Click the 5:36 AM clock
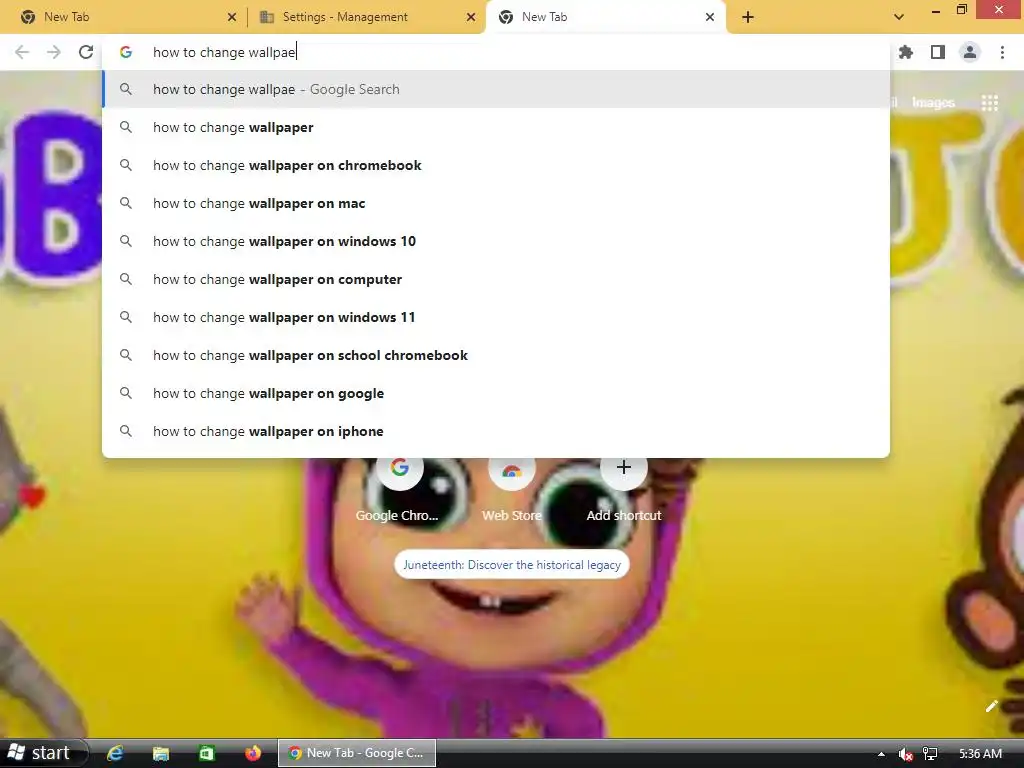Screen dimensions: 1024x768 click(980, 754)
